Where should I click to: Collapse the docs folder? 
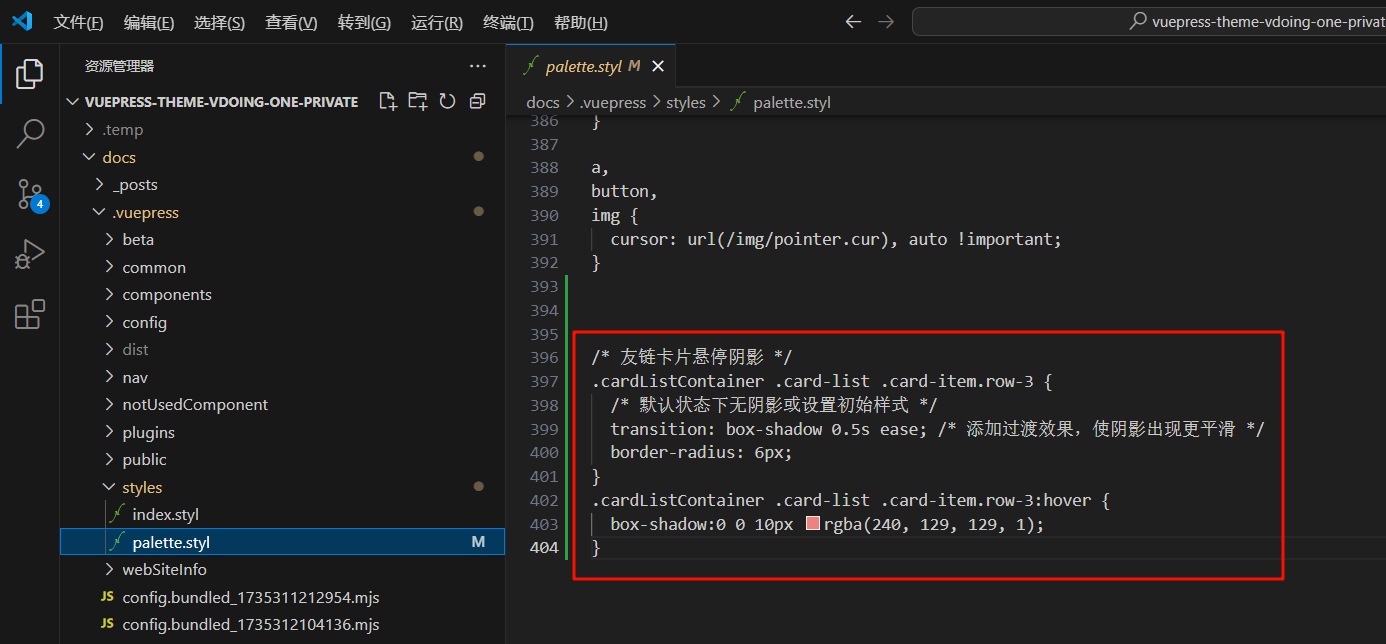click(282, 157)
